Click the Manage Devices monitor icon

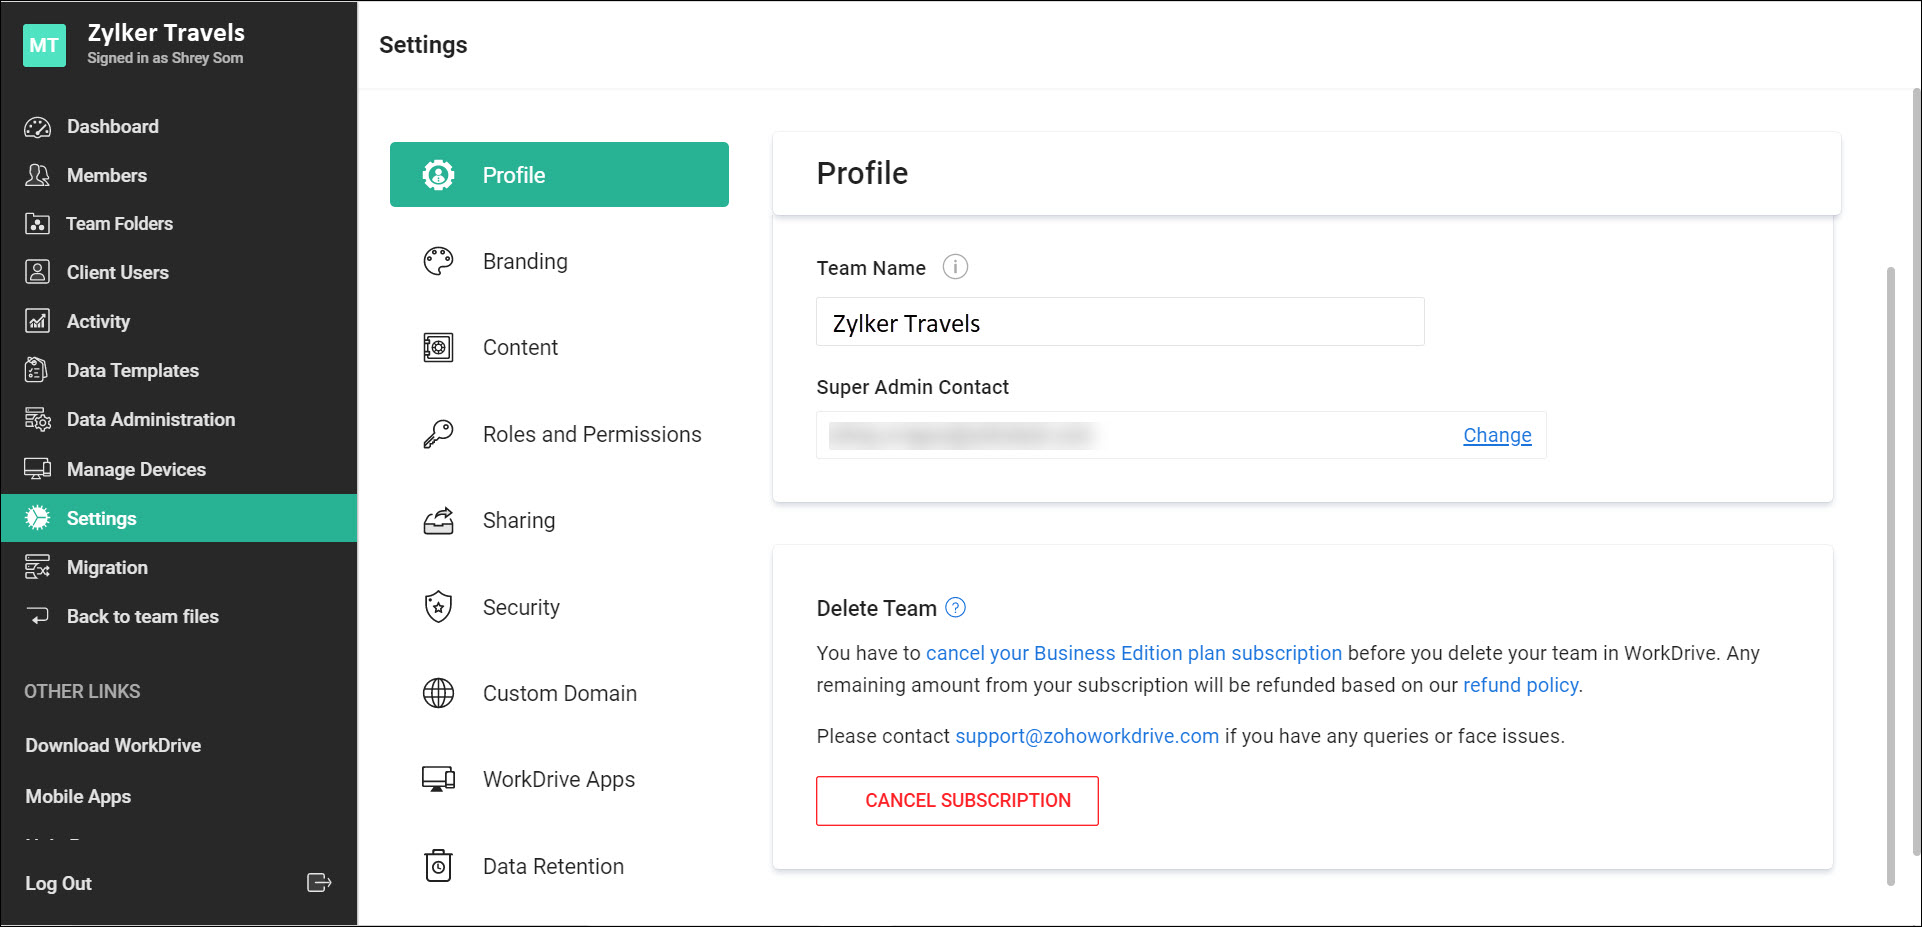37,469
